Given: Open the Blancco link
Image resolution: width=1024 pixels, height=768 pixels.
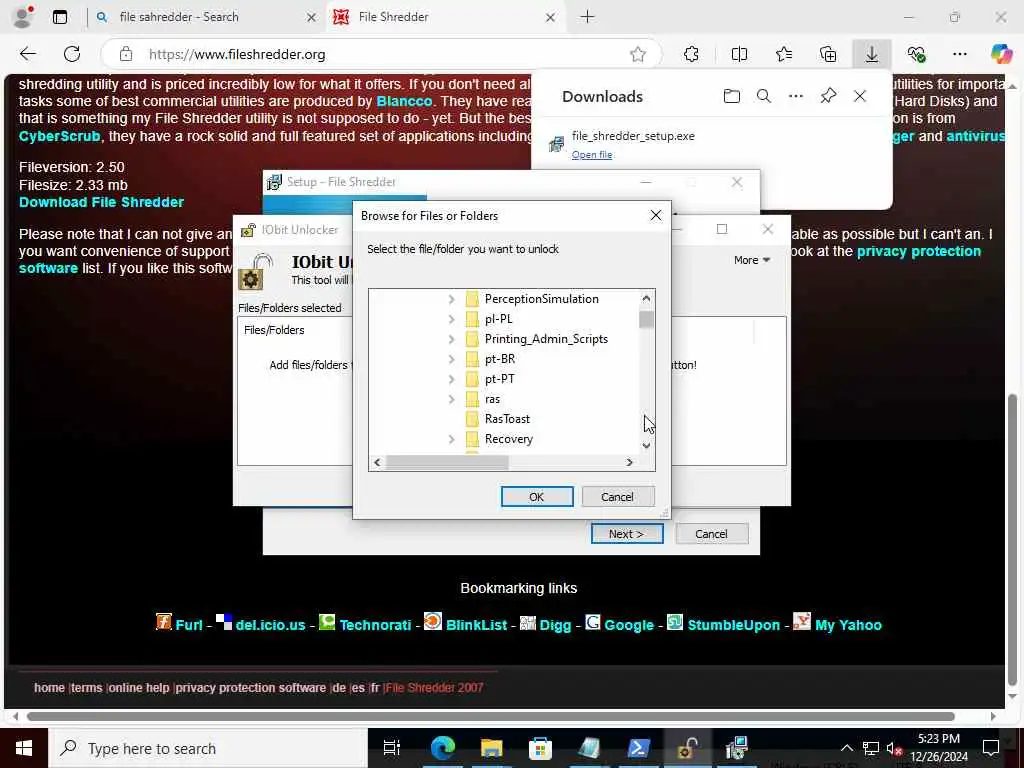Looking at the screenshot, I should pos(404,101).
